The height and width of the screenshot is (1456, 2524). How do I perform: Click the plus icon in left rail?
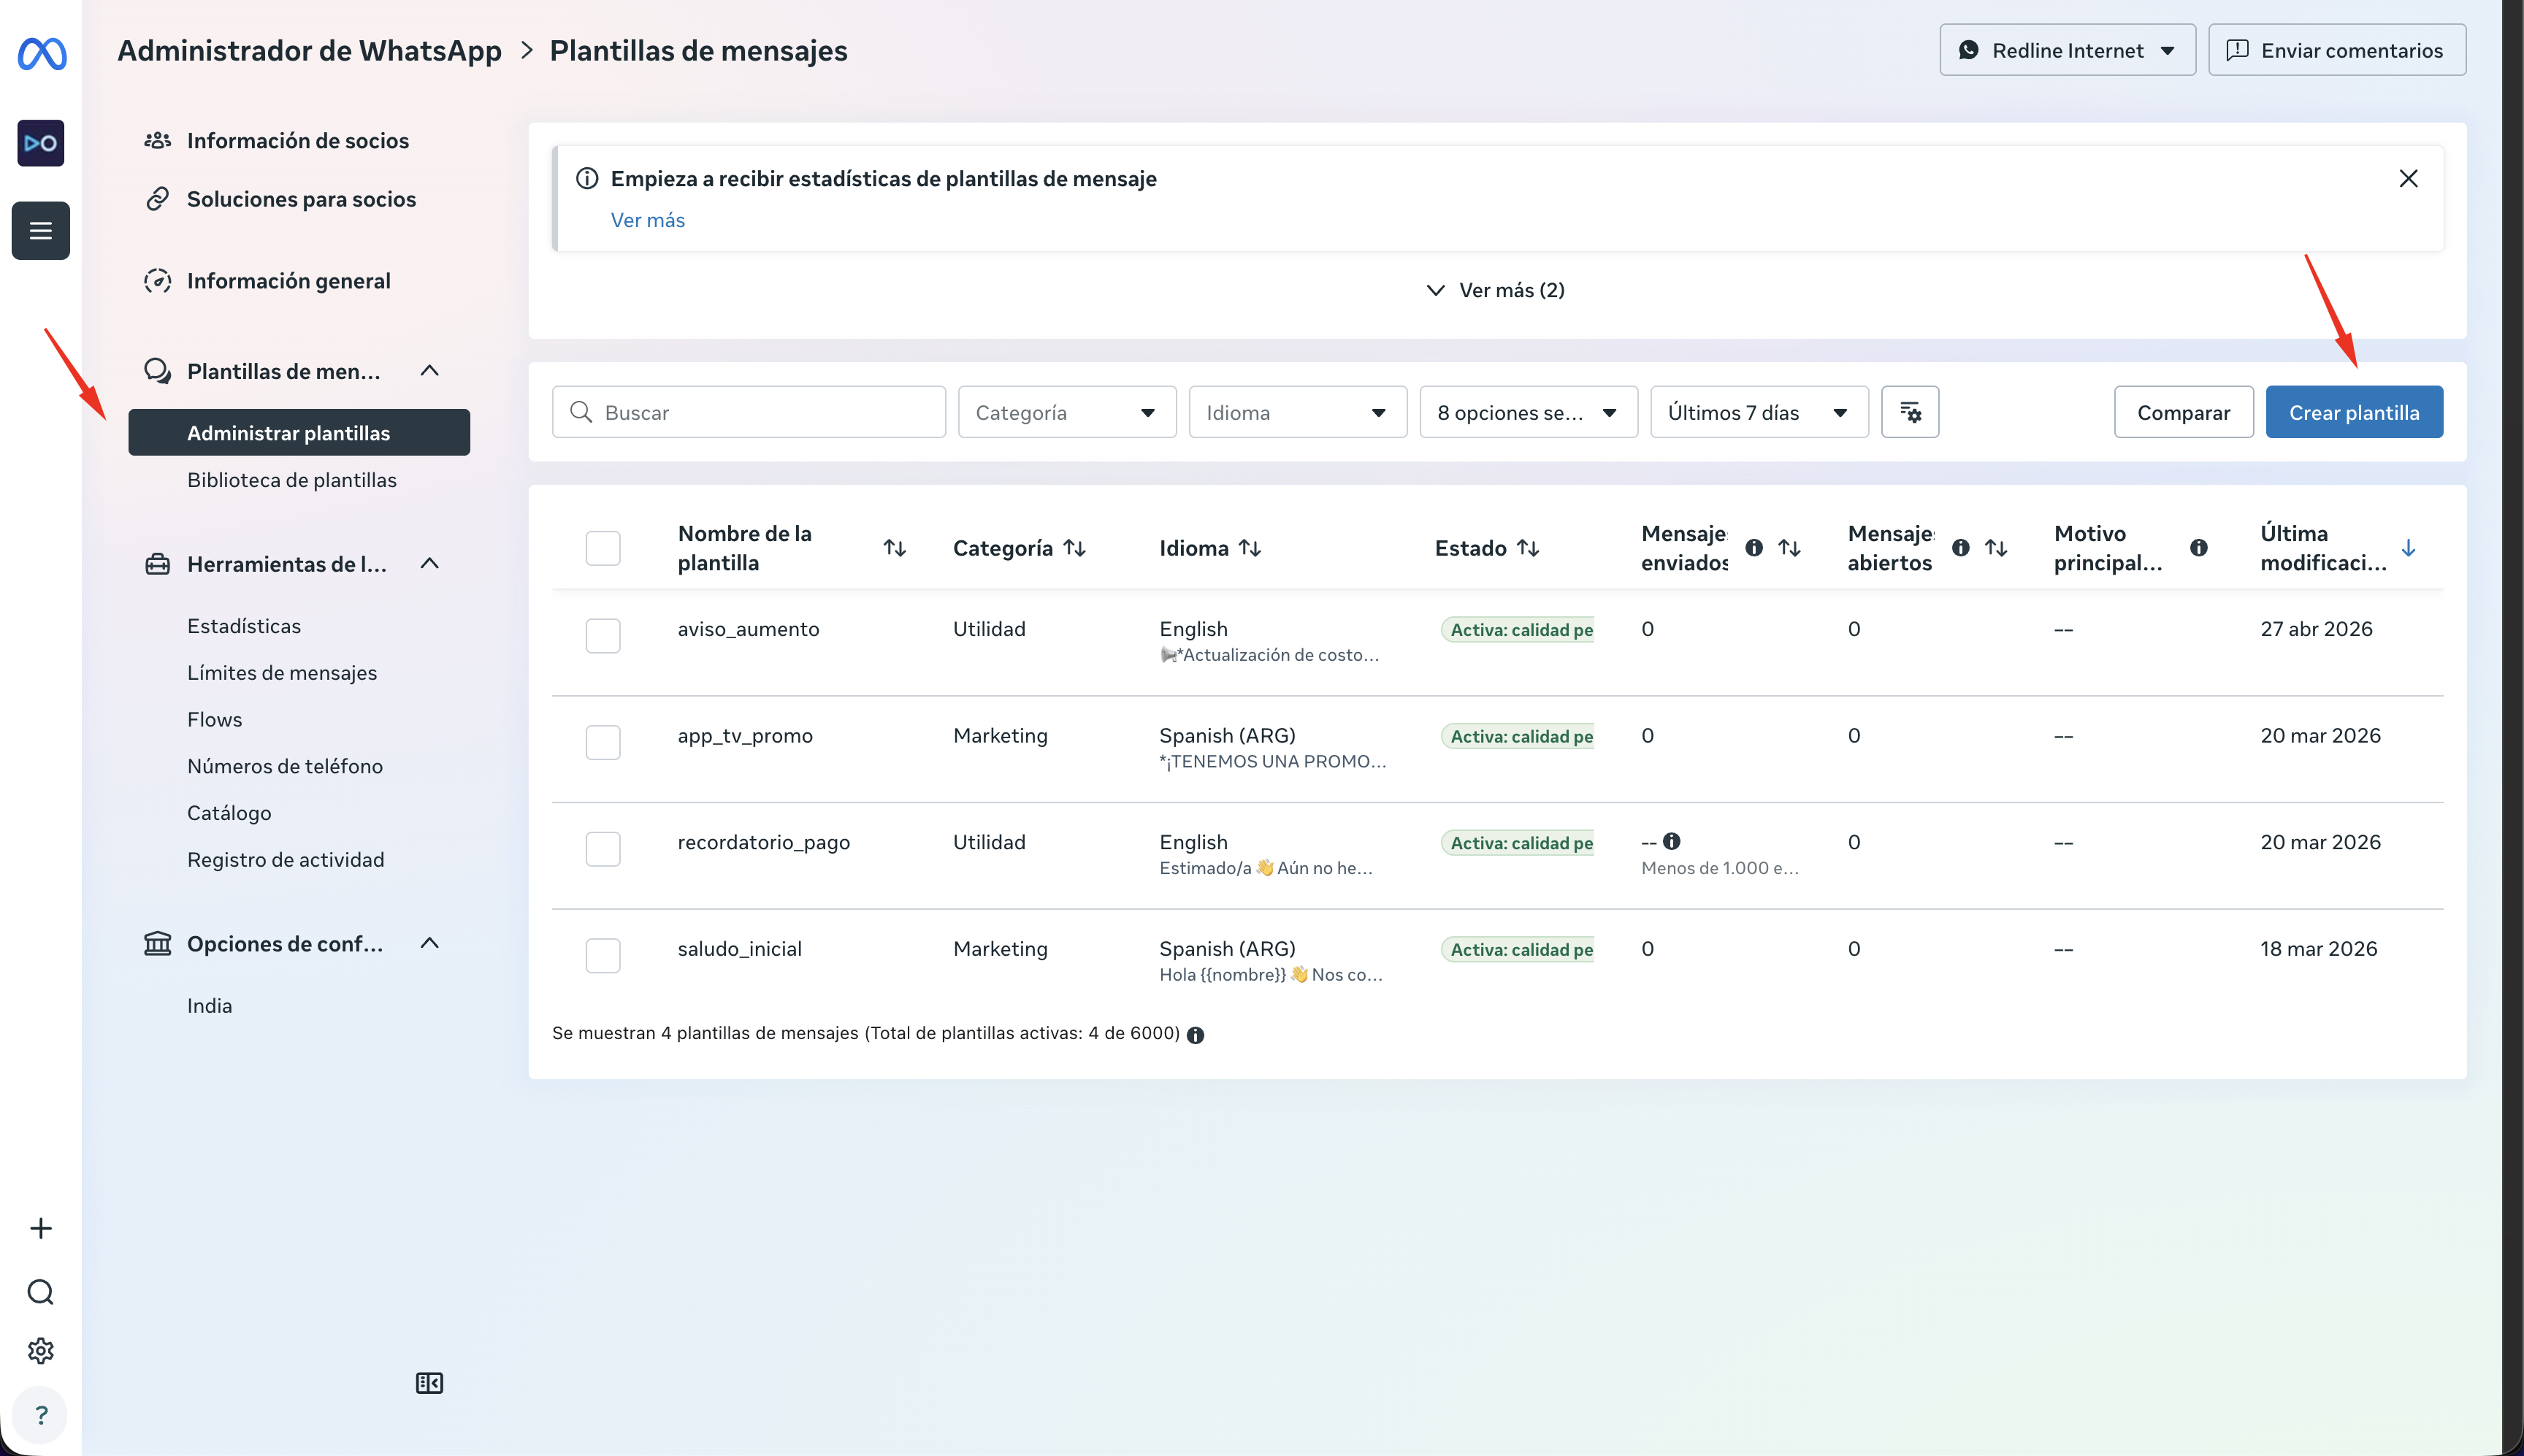(x=41, y=1228)
